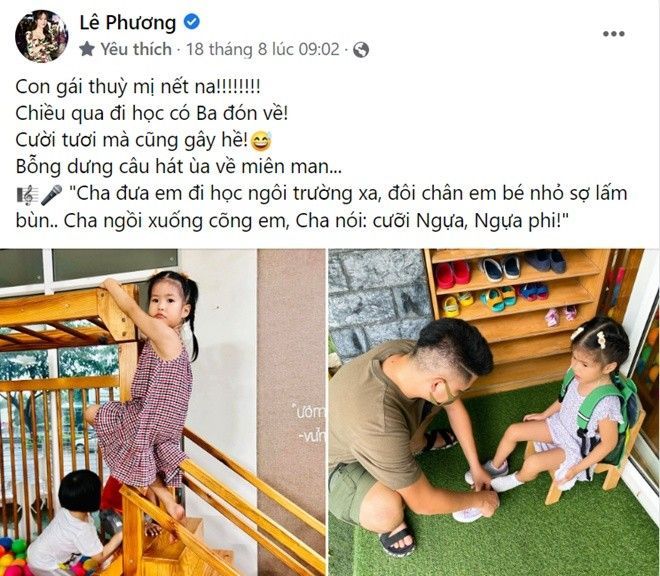The width and height of the screenshot is (660, 576).
Task: Click the Yêu thích label
Action: click(x=136, y=49)
